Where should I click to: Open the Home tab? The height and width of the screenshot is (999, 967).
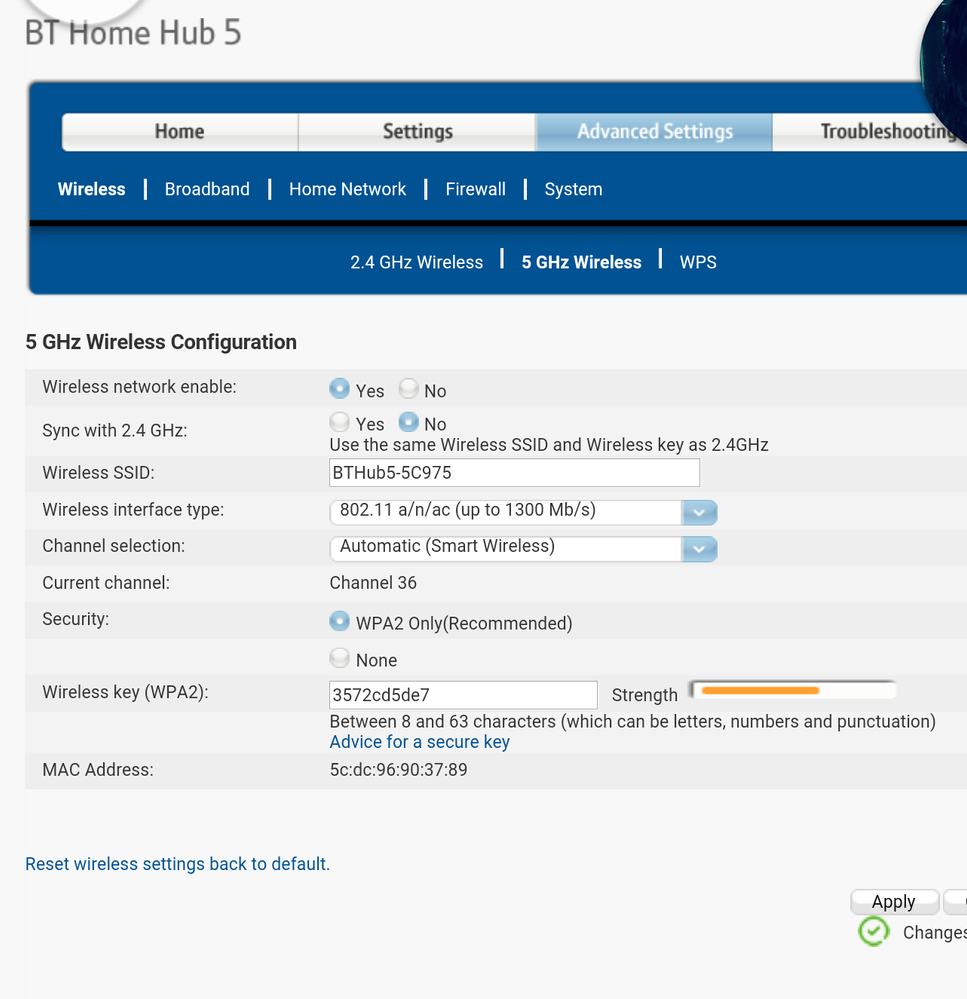tap(180, 132)
